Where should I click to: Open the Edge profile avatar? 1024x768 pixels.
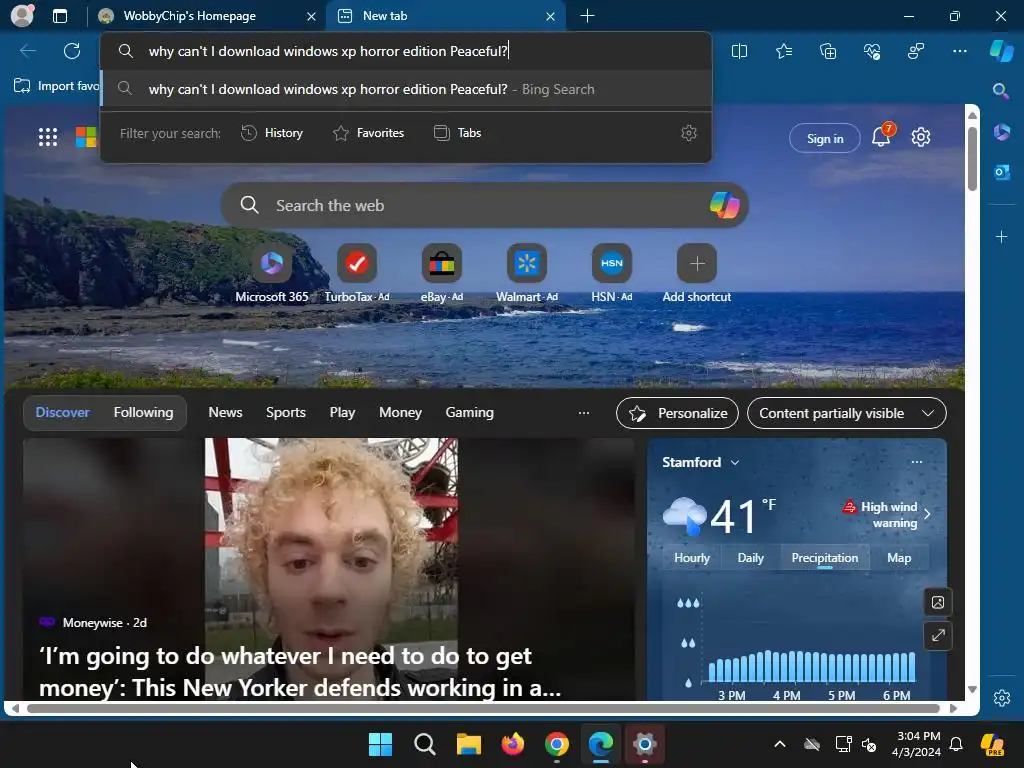pos(22,15)
